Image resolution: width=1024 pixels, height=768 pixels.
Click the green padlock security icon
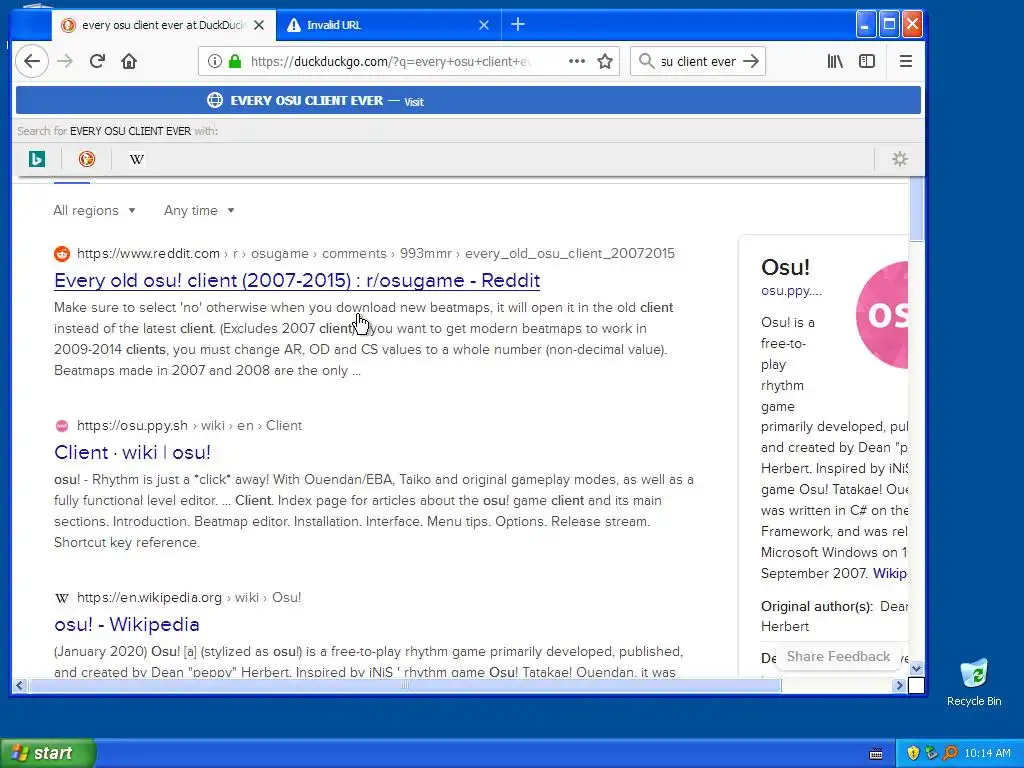(235, 61)
